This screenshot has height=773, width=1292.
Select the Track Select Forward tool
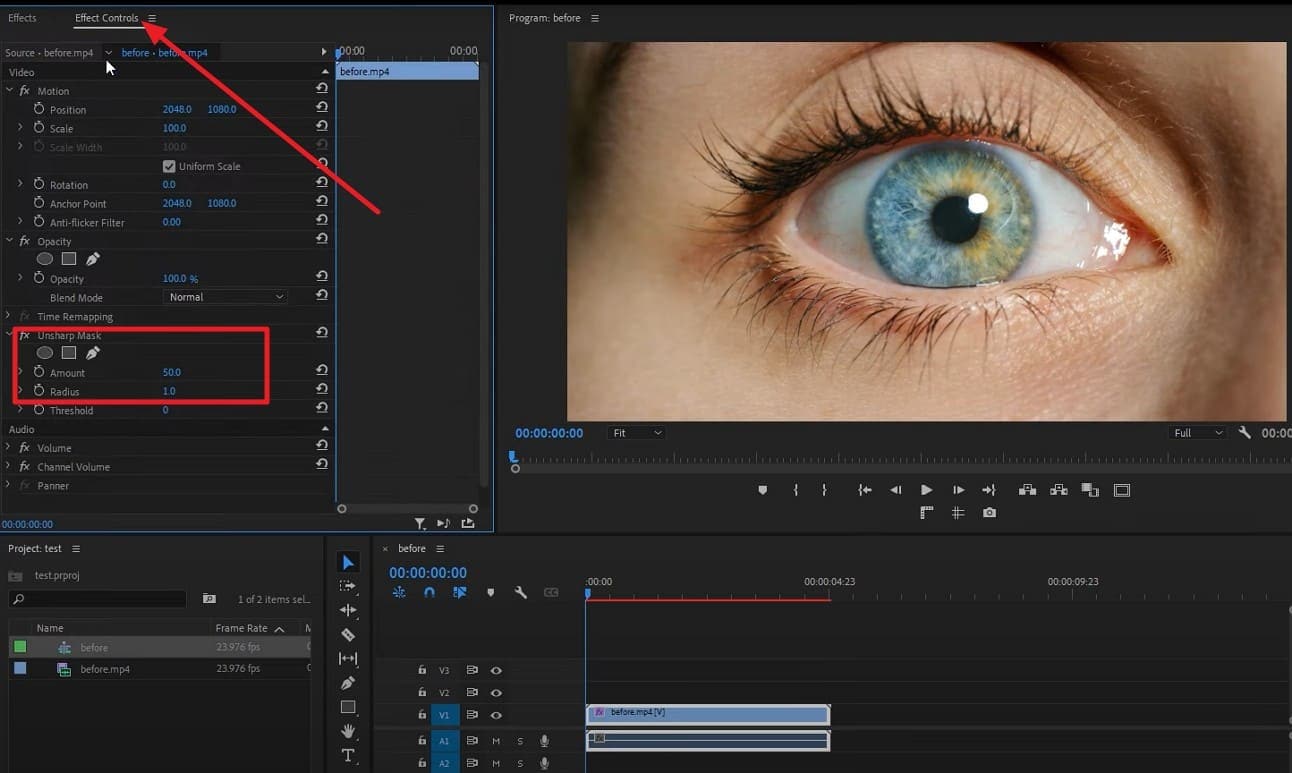tap(348, 587)
